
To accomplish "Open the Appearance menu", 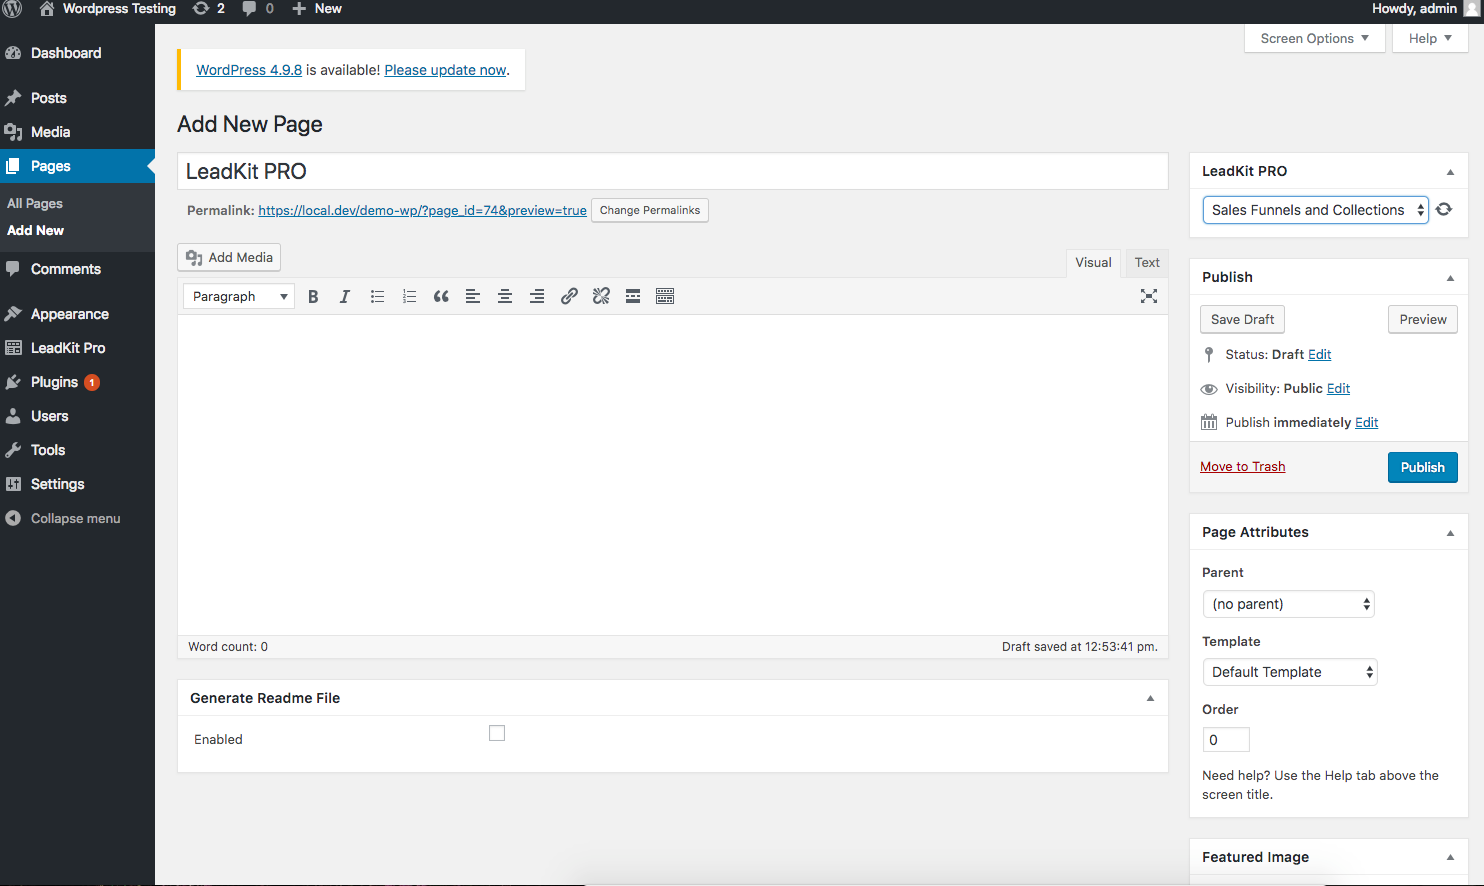I will pos(70,314).
